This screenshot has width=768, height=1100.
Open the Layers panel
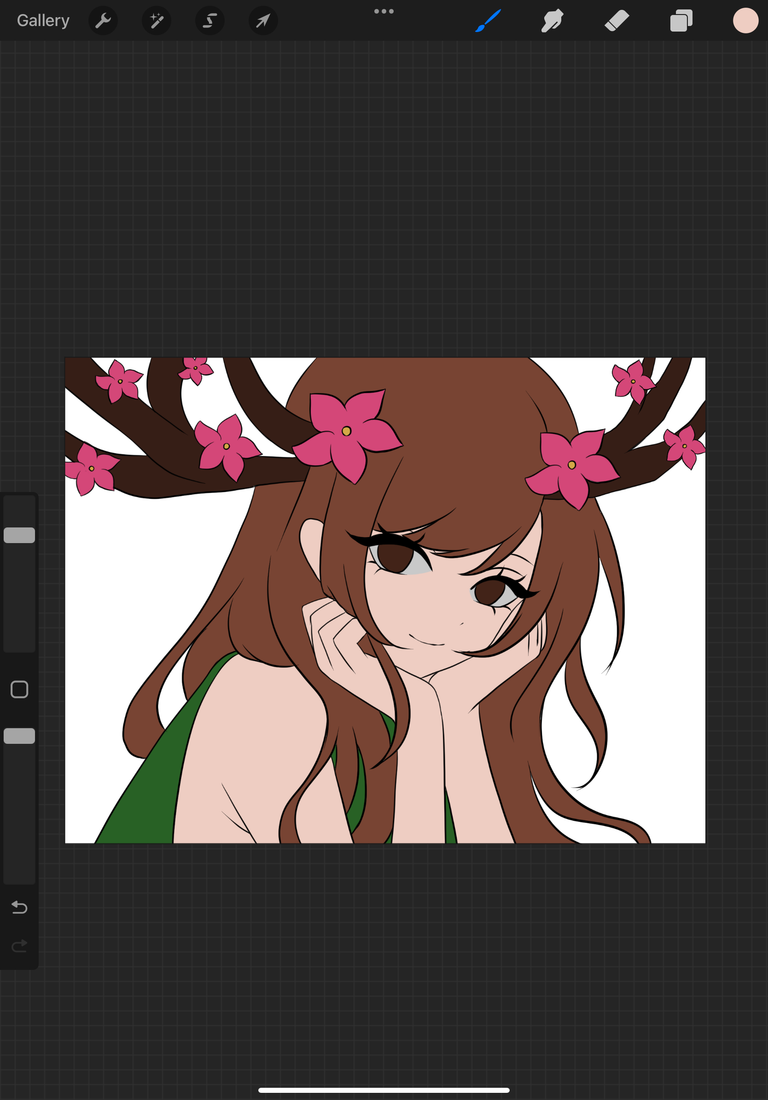pyautogui.click(x=681, y=21)
